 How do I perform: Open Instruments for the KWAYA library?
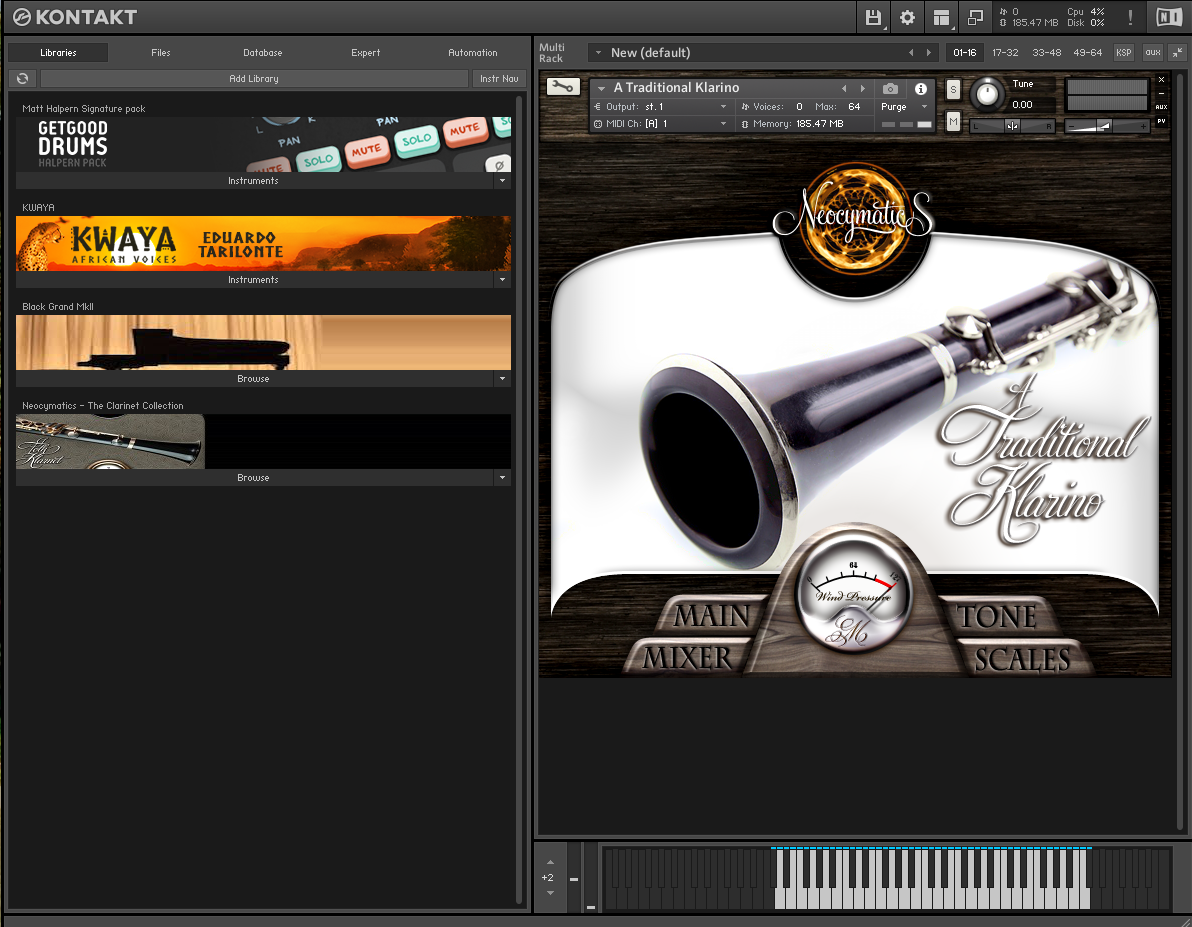click(254, 280)
